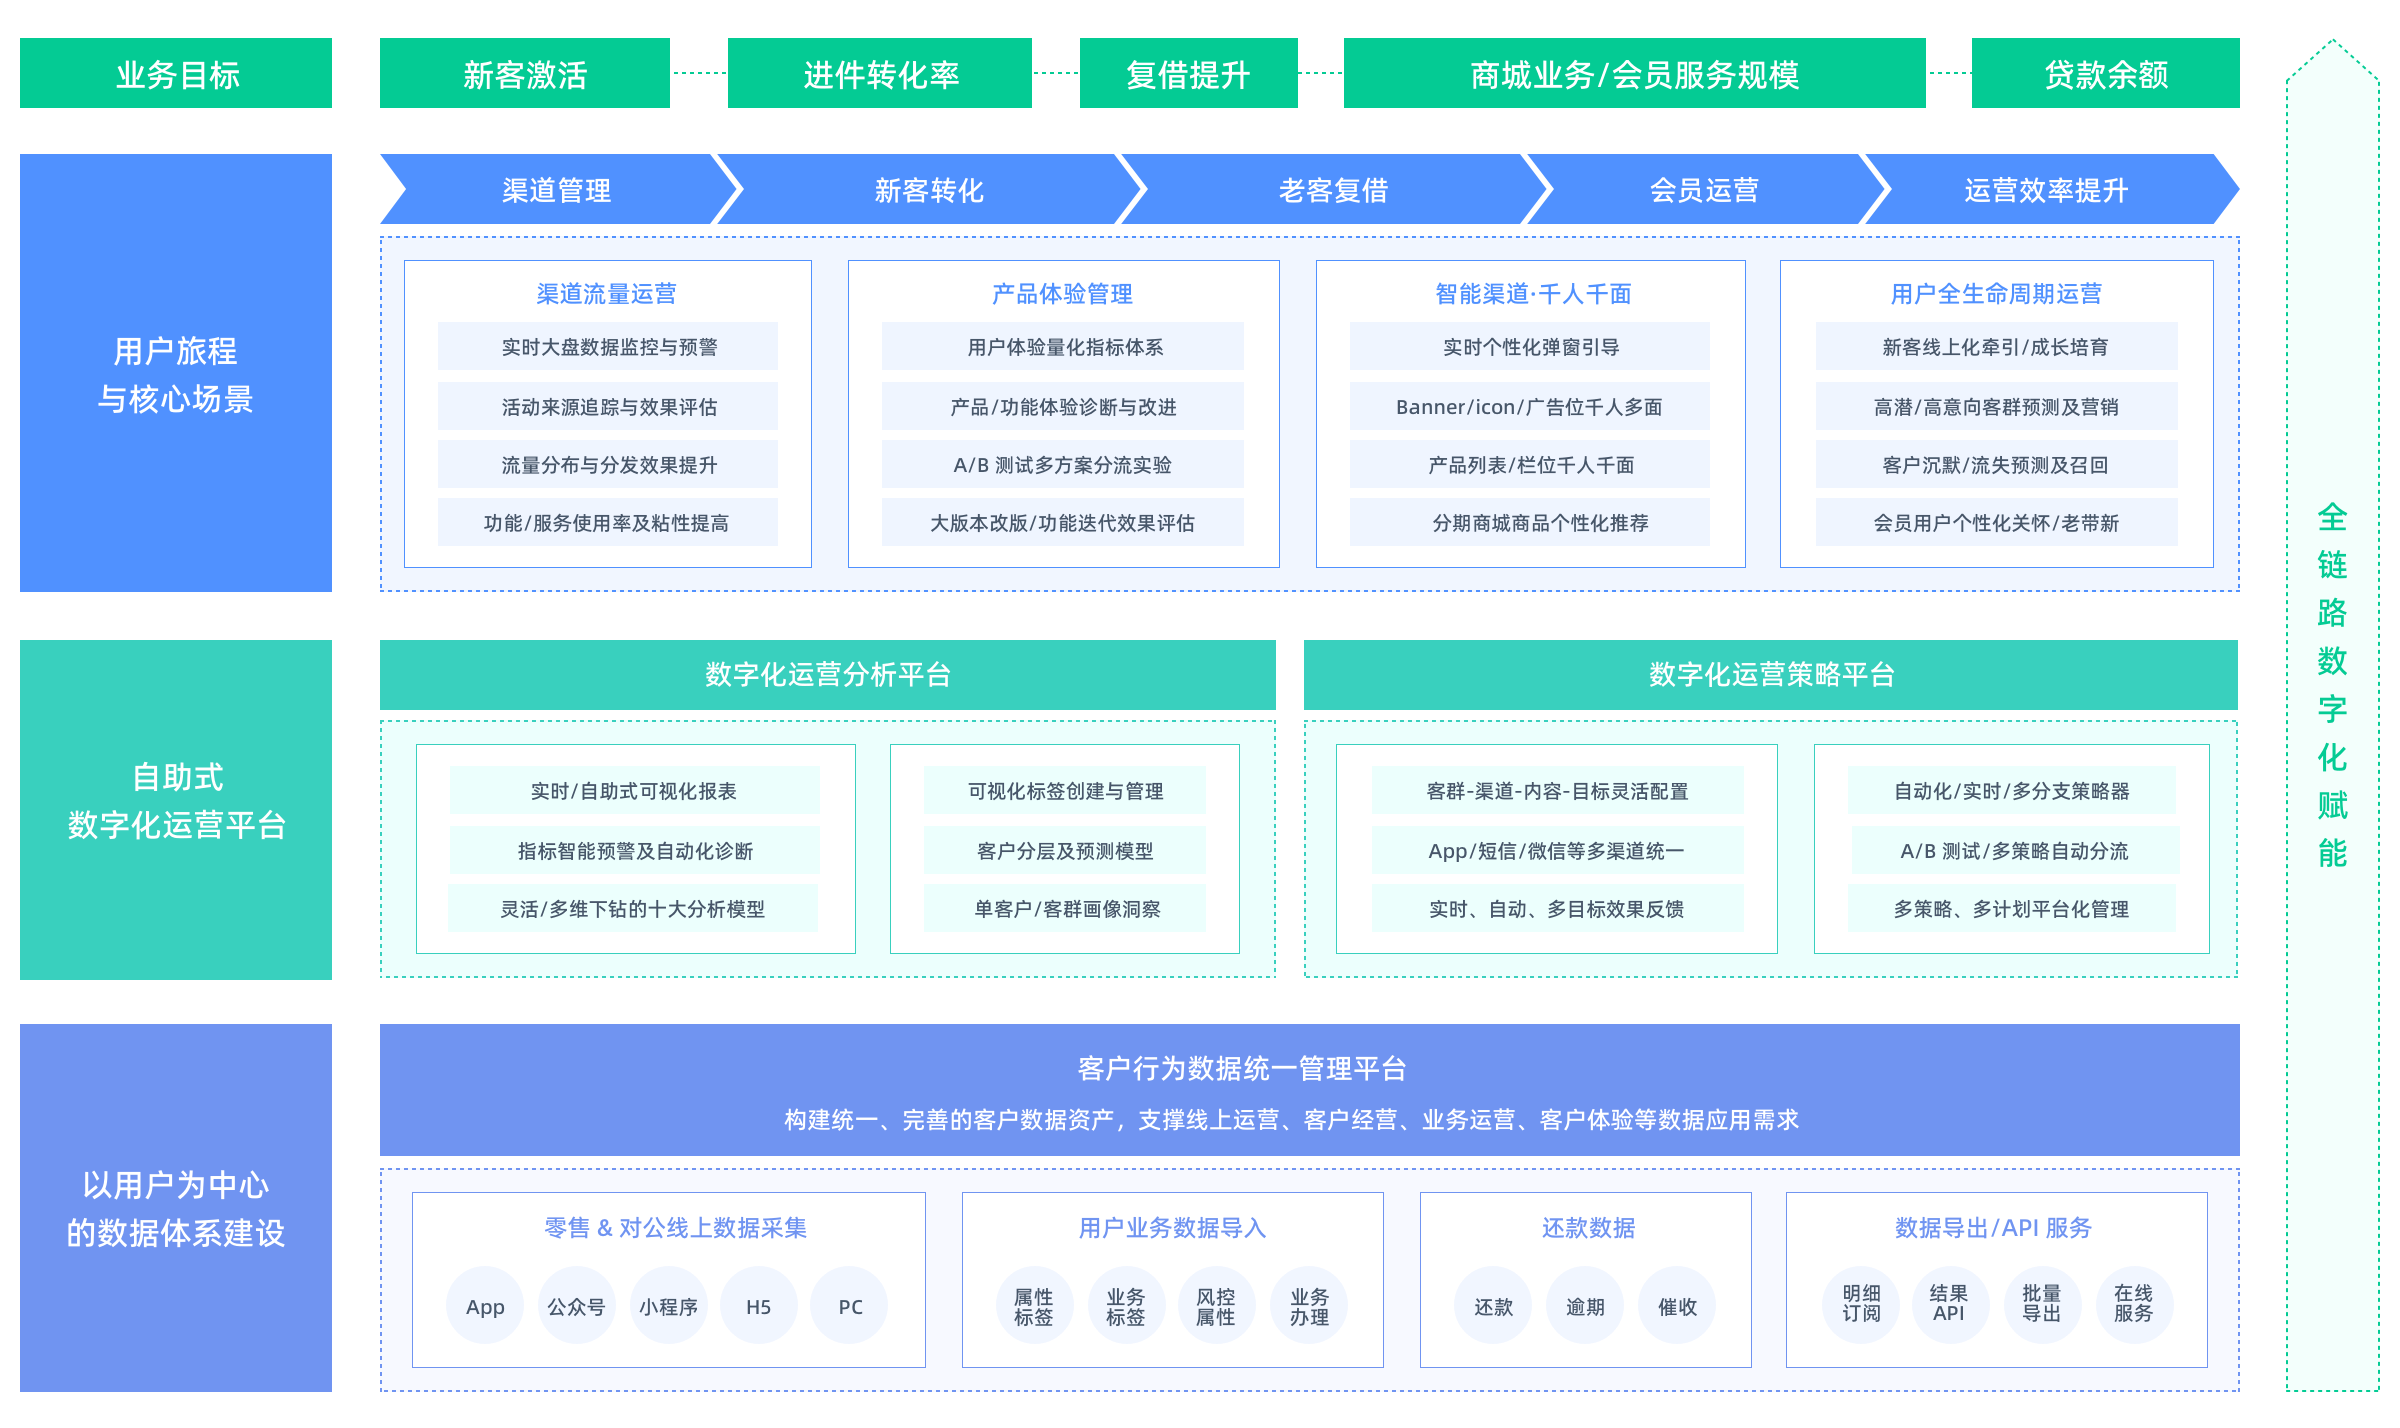Click the 智能渠道·千人千面 card title
This screenshot has height=1428, width=2400.
coord(1533,293)
